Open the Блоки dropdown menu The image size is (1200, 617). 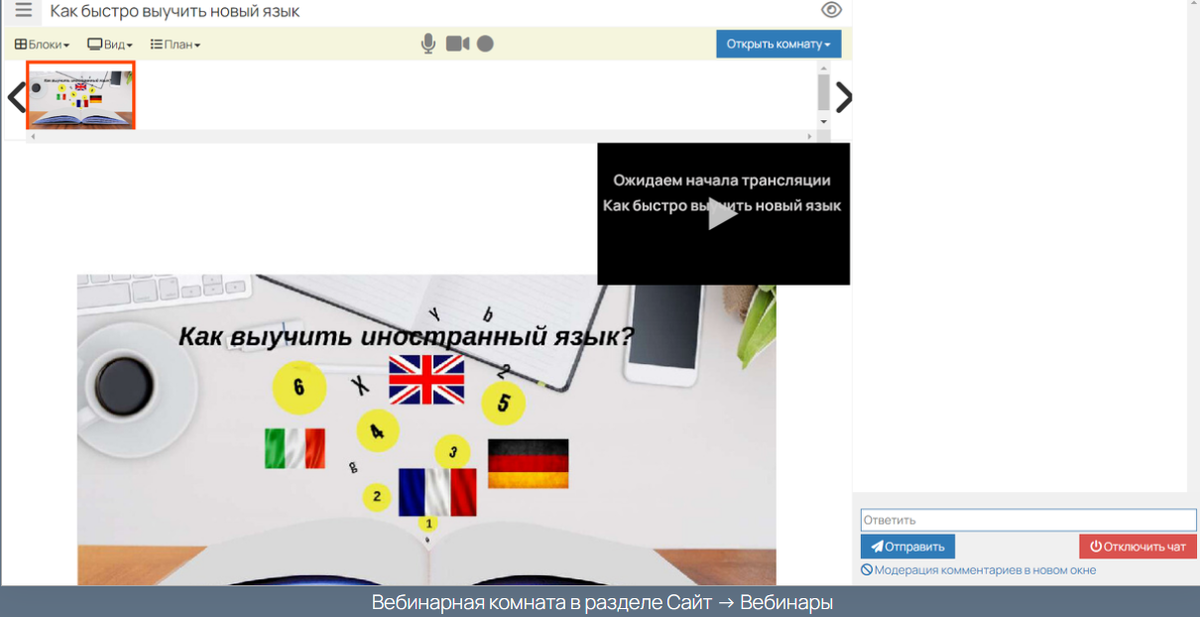[x=42, y=44]
